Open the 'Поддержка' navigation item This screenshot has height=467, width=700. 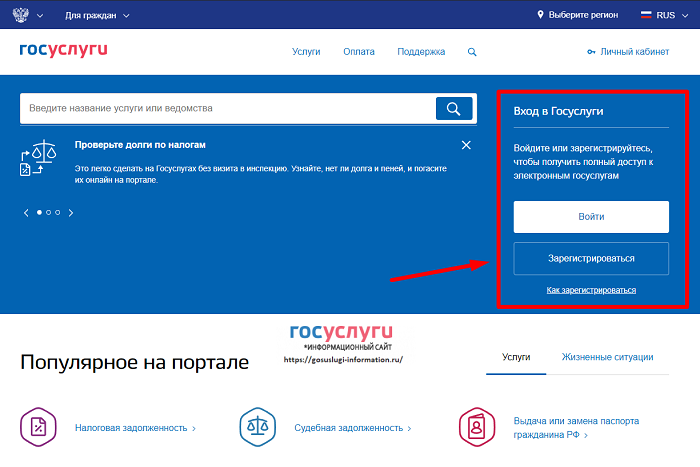pos(421,52)
